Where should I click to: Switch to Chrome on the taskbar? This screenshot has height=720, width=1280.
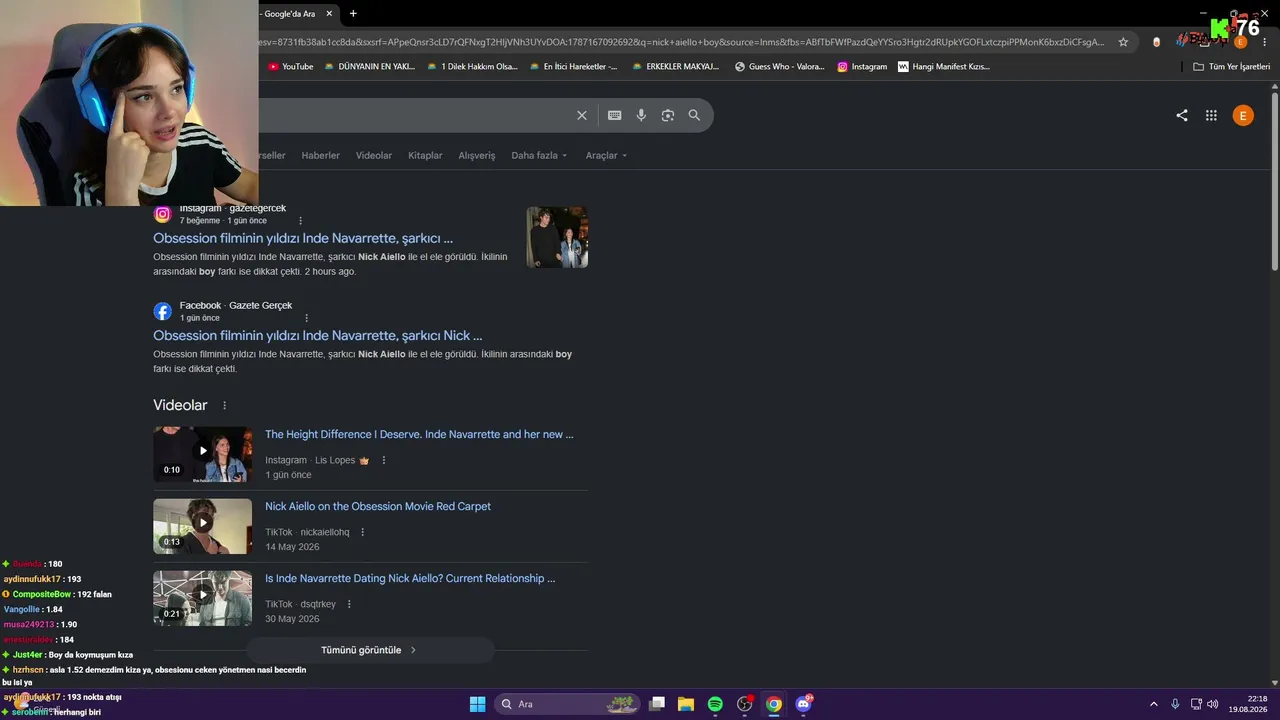774,704
